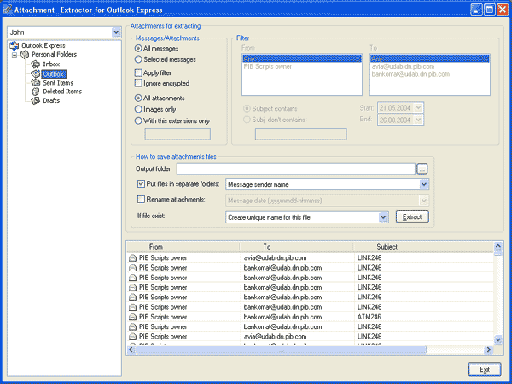Uncheck Put files in separate folders
The height and width of the screenshot is (384, 512).
click(141, 184)
